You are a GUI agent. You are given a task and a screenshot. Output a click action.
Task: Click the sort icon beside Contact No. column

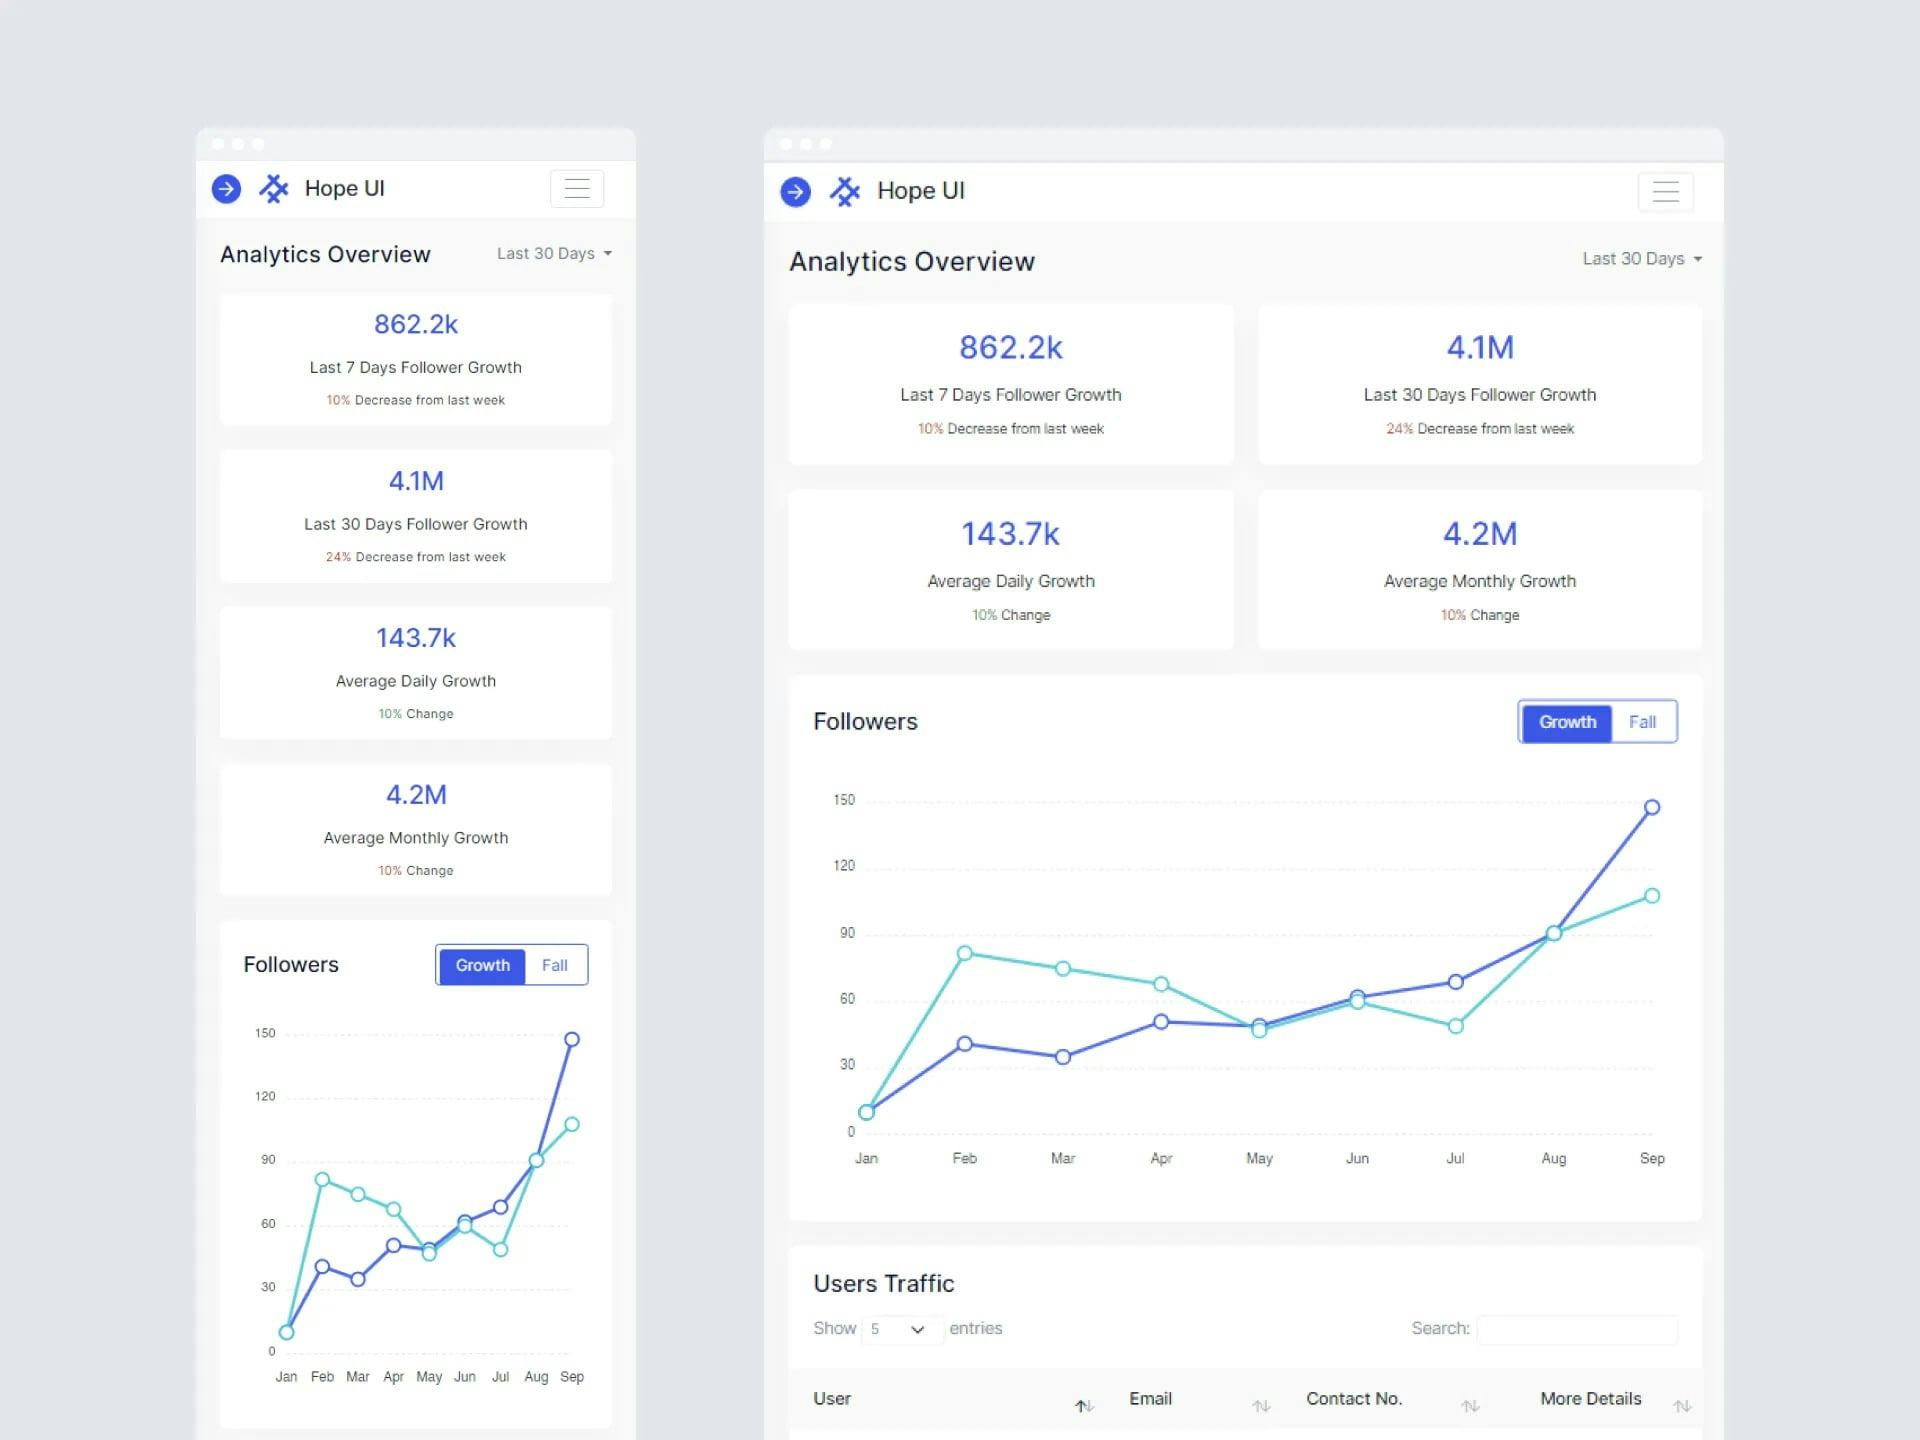coord(1471,1406)
